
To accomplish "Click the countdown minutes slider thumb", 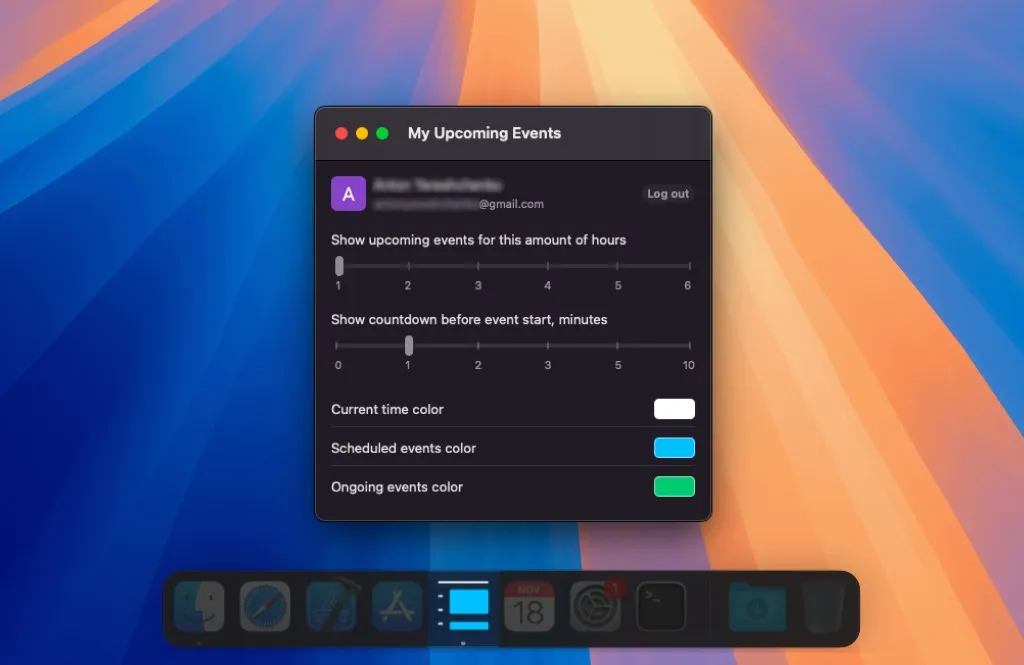I will [409, 346].
